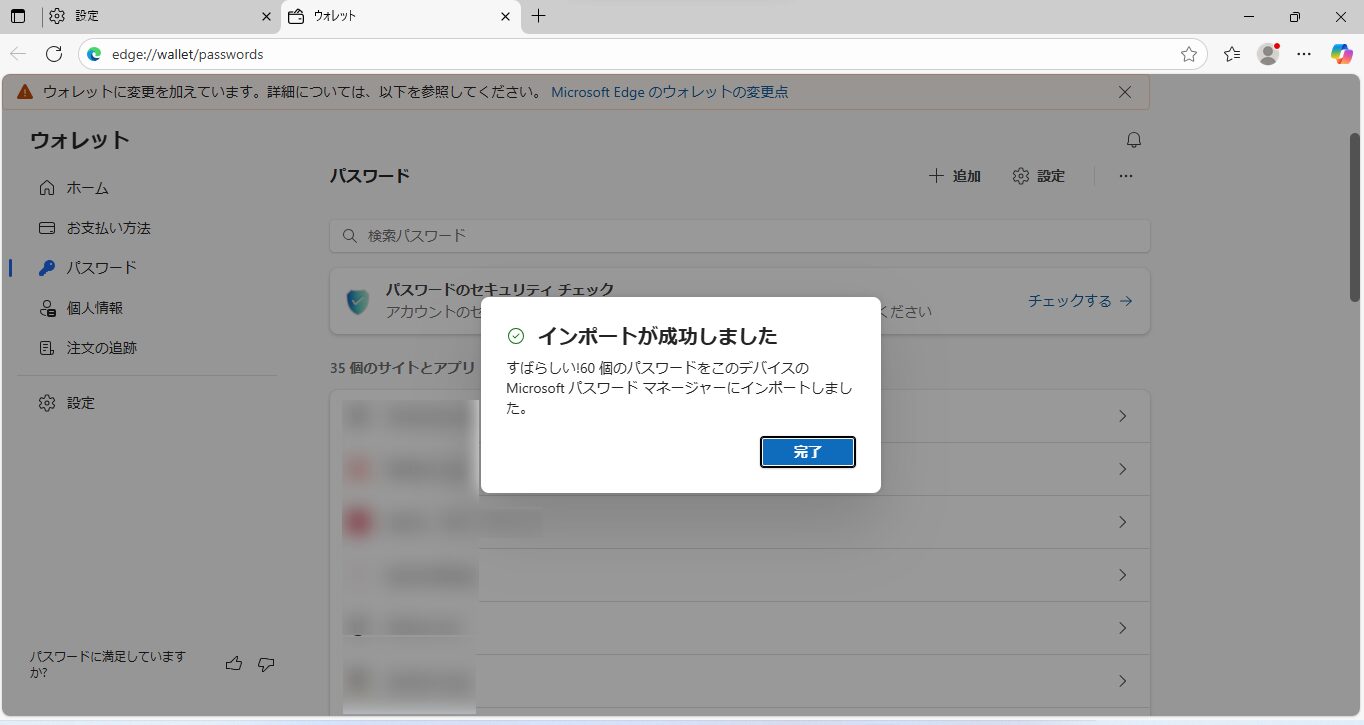
Task: Open 設定 in the wallet sidebar
Action: (147, 403)
